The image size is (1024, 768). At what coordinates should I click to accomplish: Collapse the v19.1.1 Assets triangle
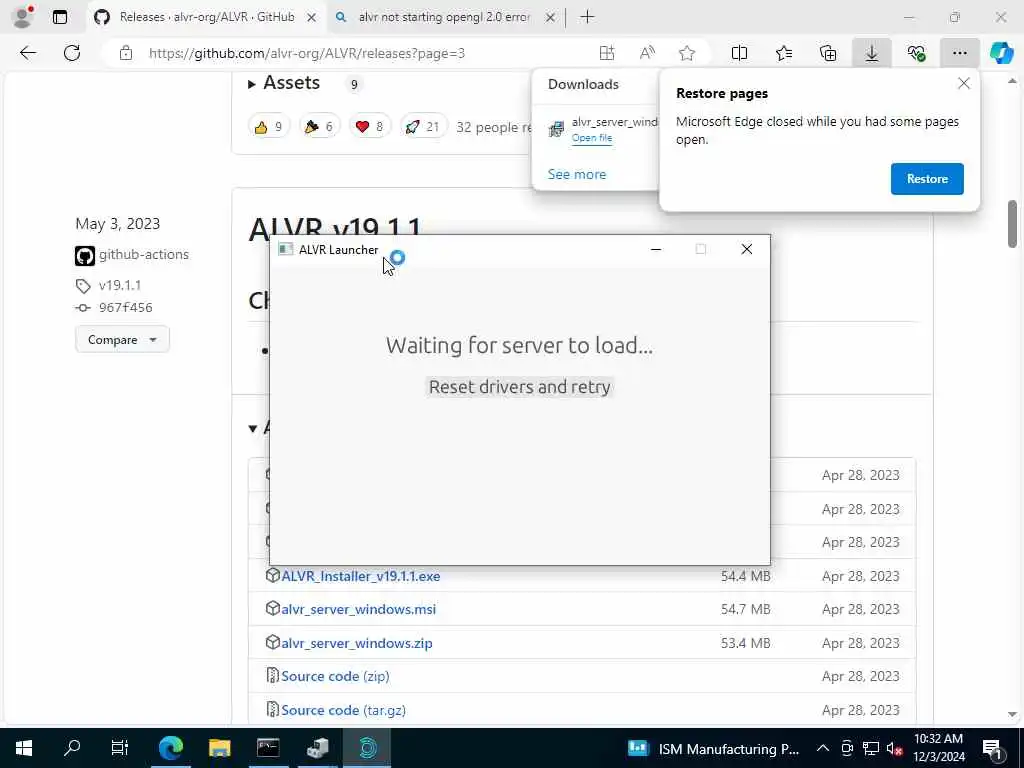pyautogui.click(x=253, y=428)
